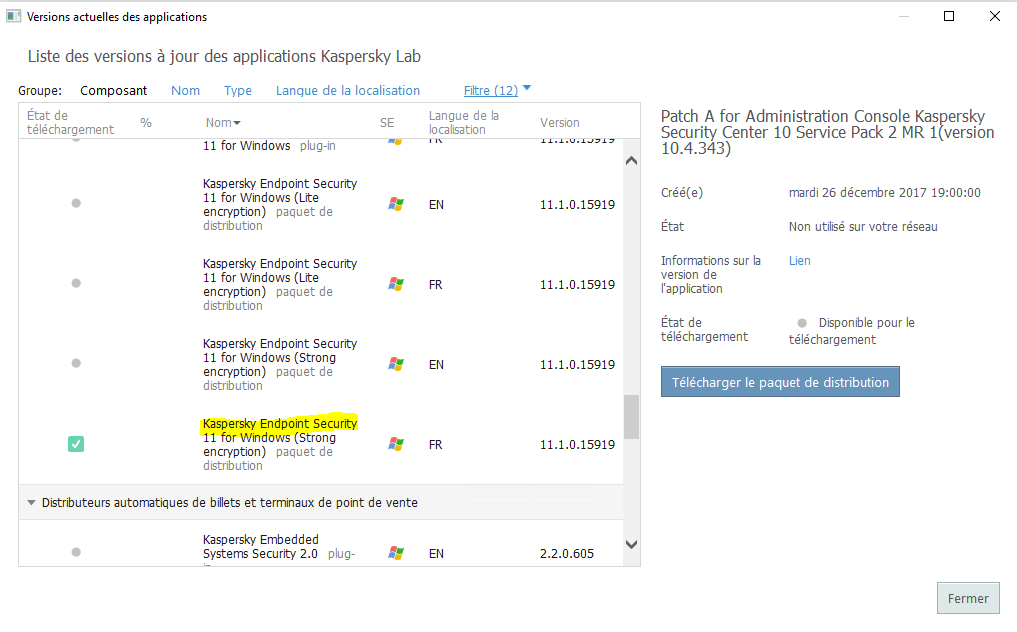
Task: Click the vertical scrollbar thumb
Action: click(631, 417)
